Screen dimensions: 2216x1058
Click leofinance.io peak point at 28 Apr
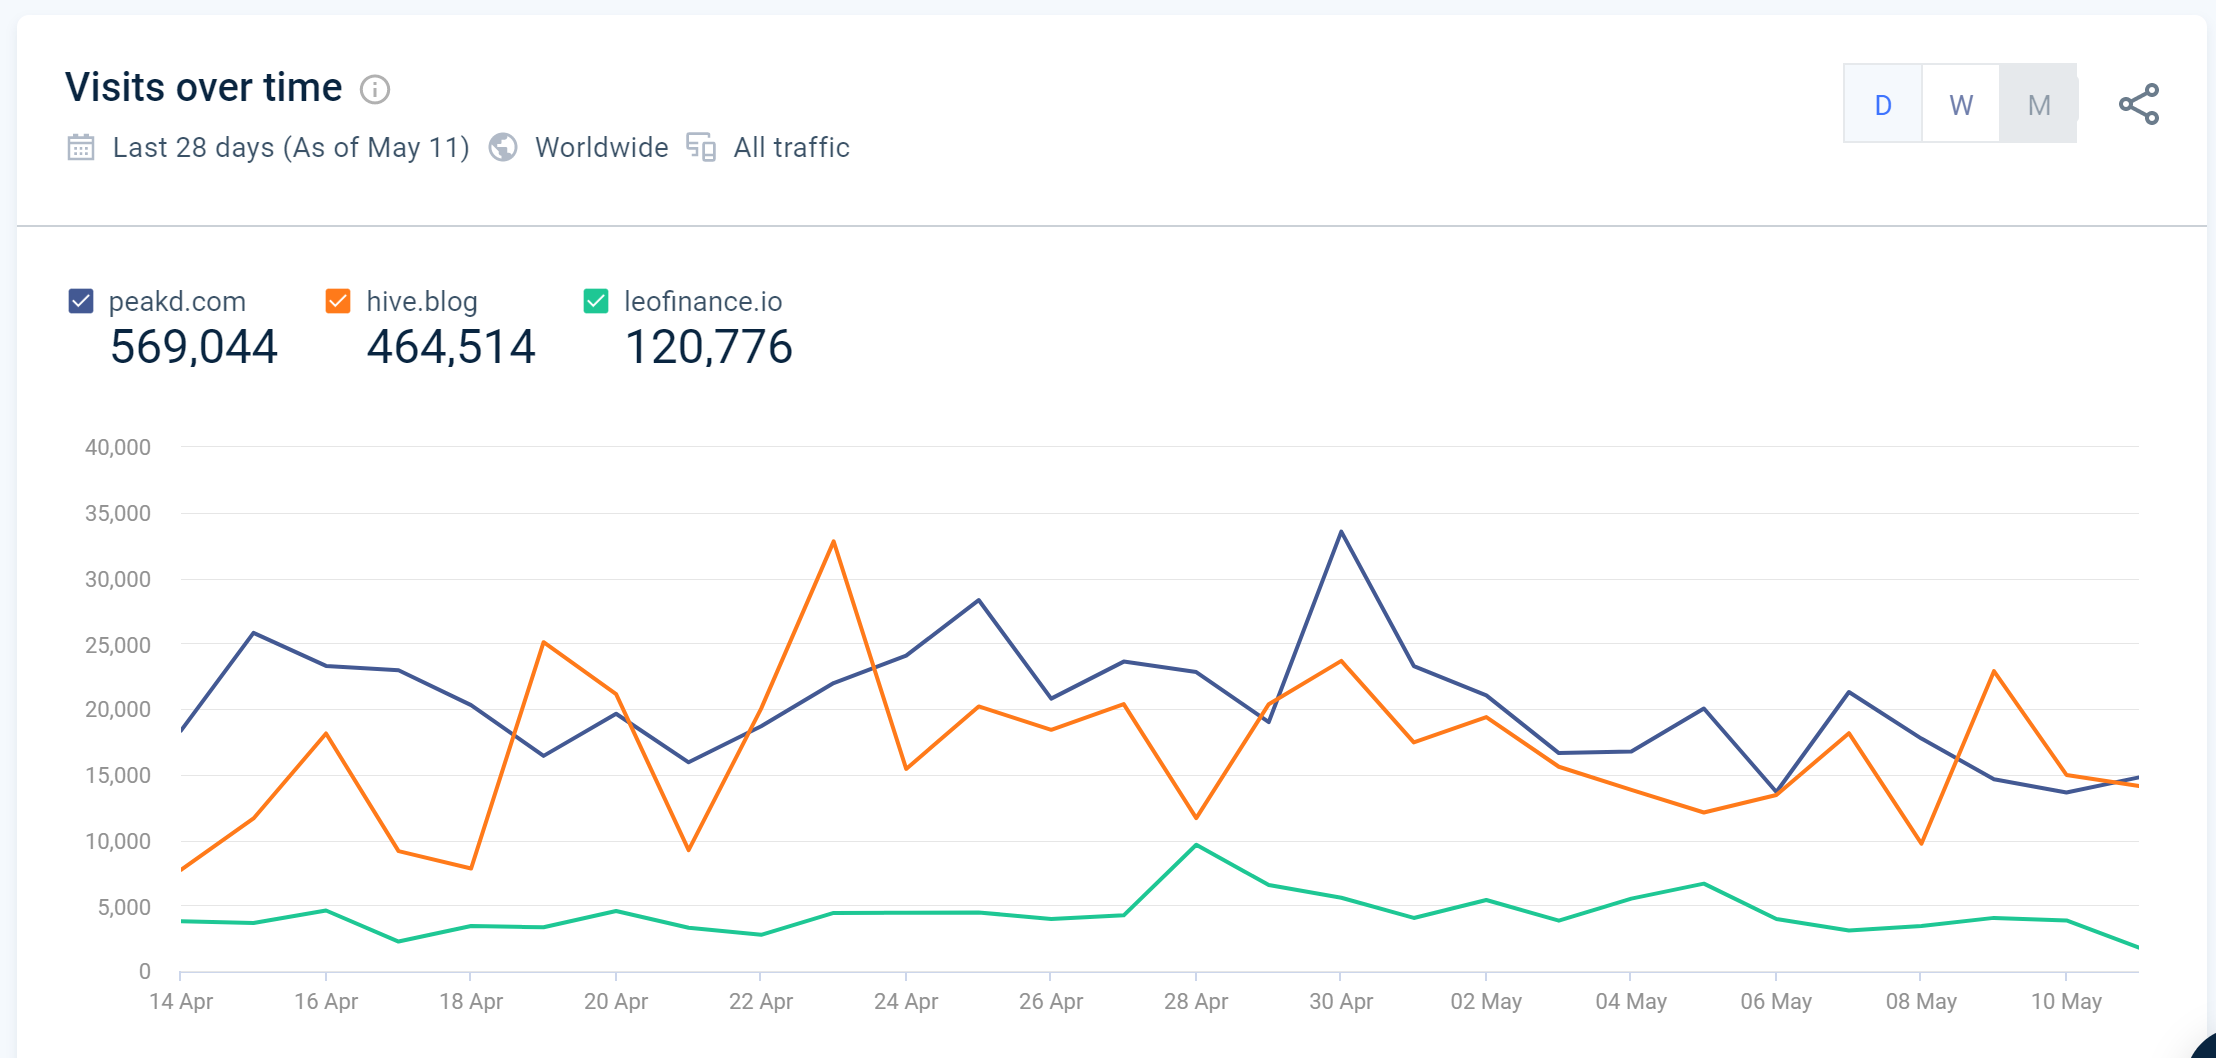(1196, 845)
